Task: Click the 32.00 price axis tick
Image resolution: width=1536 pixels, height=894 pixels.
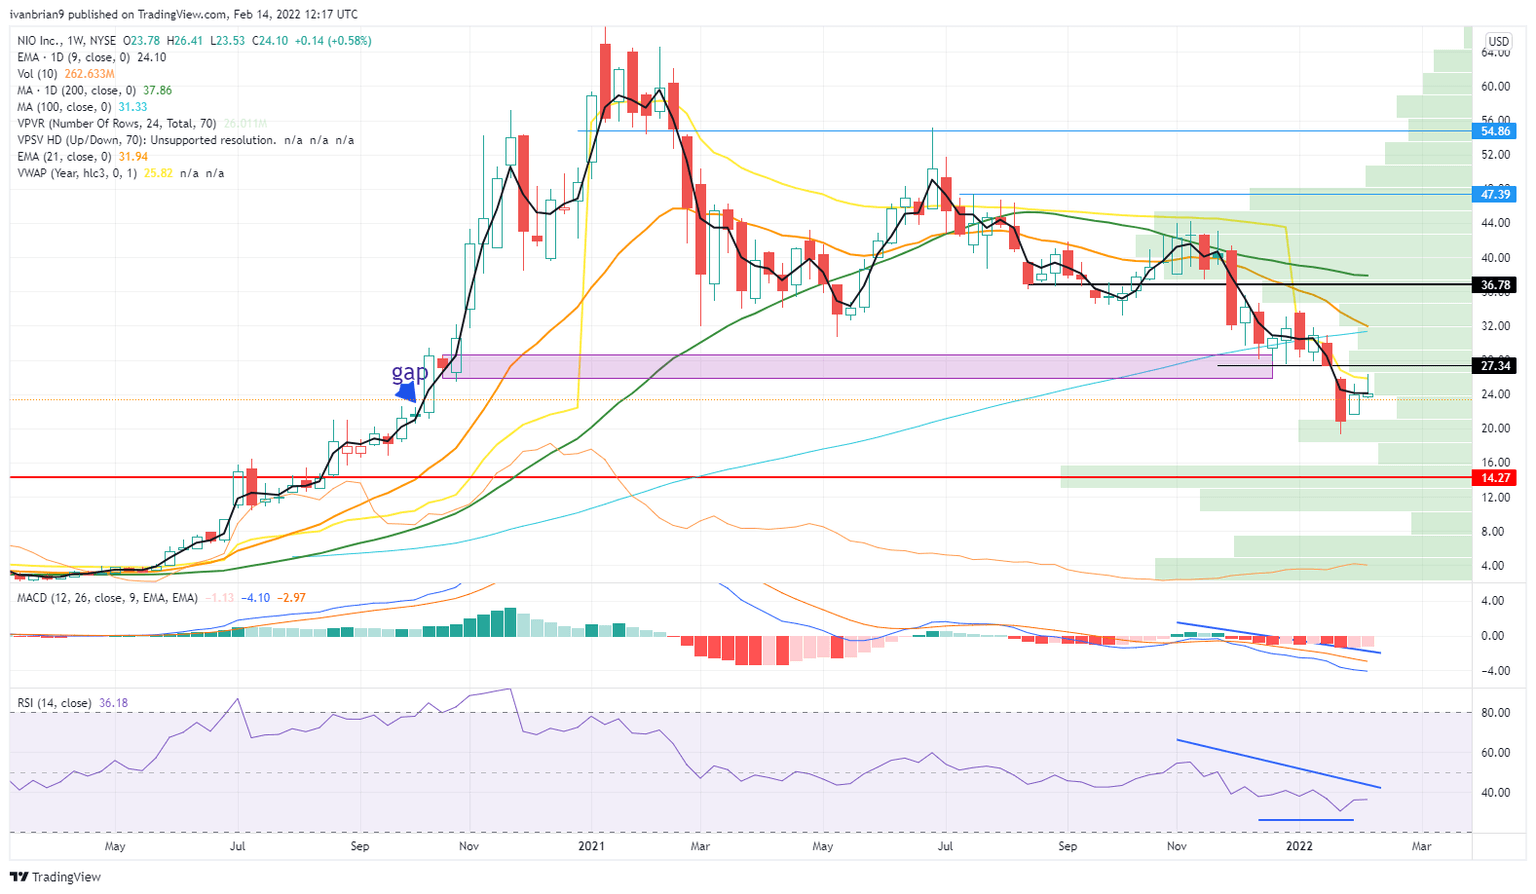Action: [1495, 326]
